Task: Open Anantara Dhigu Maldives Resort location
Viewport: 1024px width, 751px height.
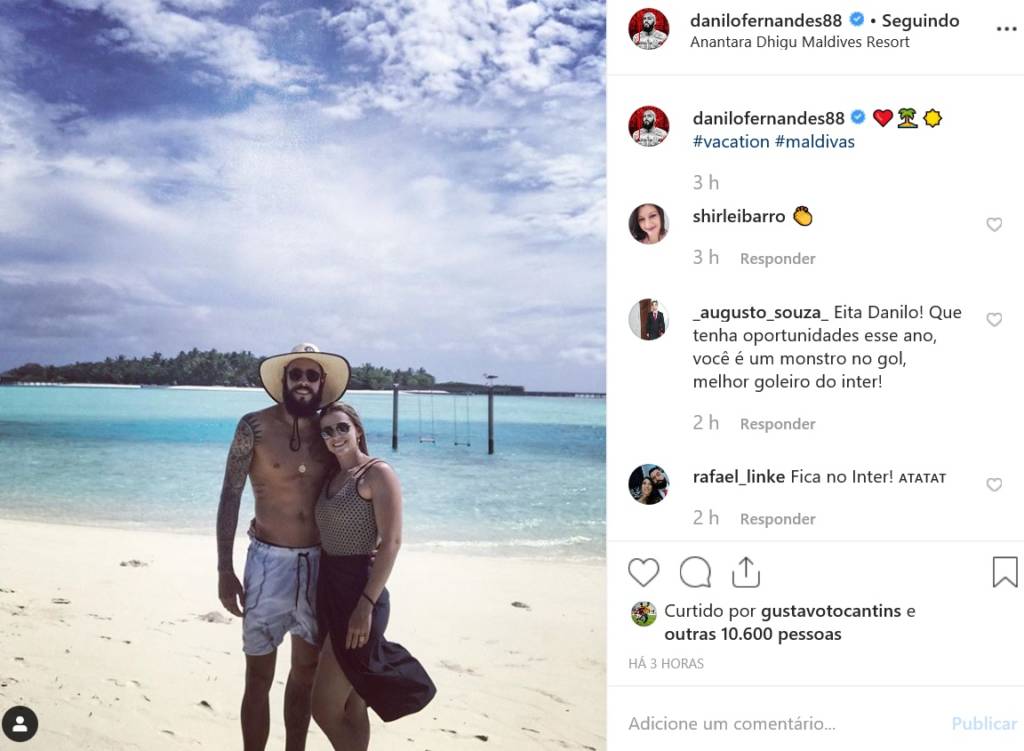Action: [x=799, y=42]
